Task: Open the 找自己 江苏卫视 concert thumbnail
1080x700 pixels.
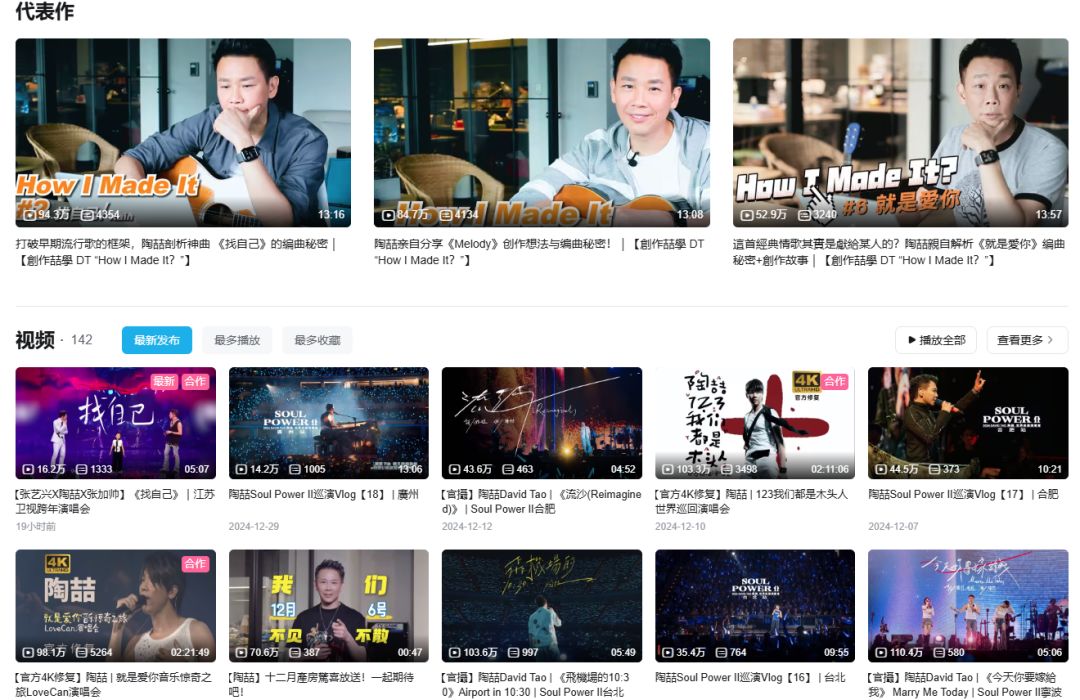Action: (116, 423)
